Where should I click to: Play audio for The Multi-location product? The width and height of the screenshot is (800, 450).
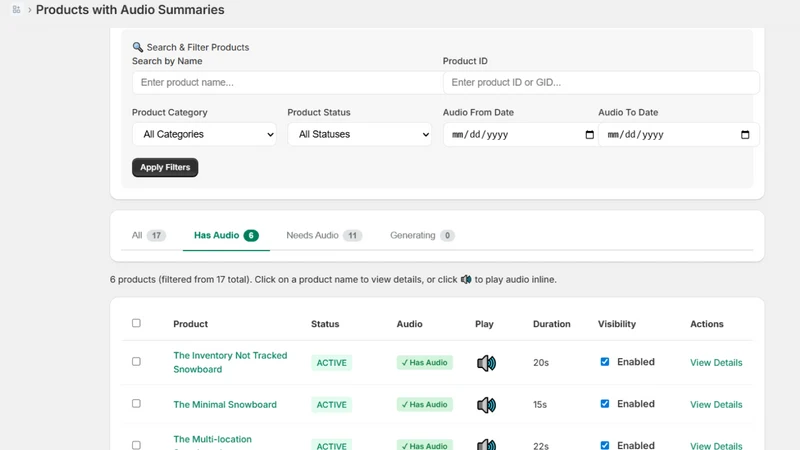click(x=486, y=445)
